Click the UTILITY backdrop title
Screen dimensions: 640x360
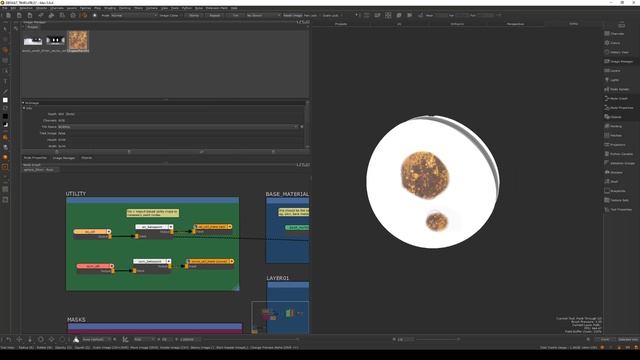click(76, 194)
